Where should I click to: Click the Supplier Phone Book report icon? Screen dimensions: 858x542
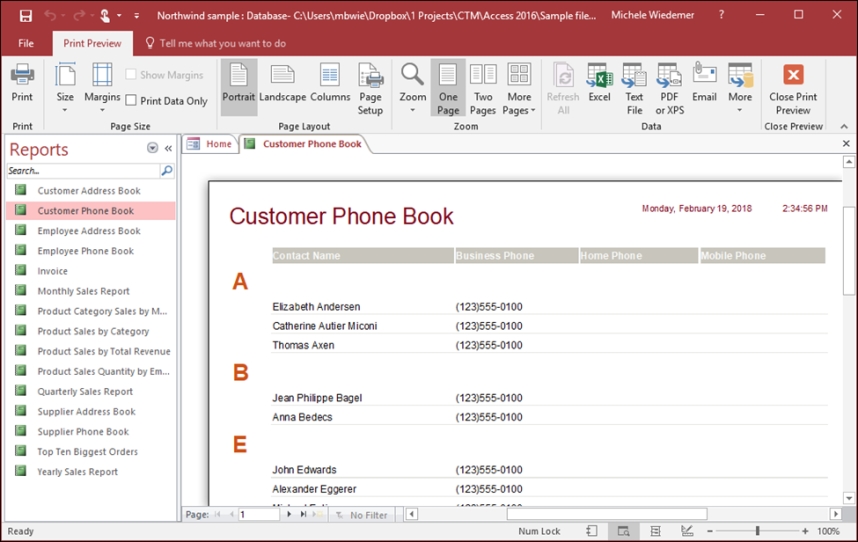pos(21,430)
